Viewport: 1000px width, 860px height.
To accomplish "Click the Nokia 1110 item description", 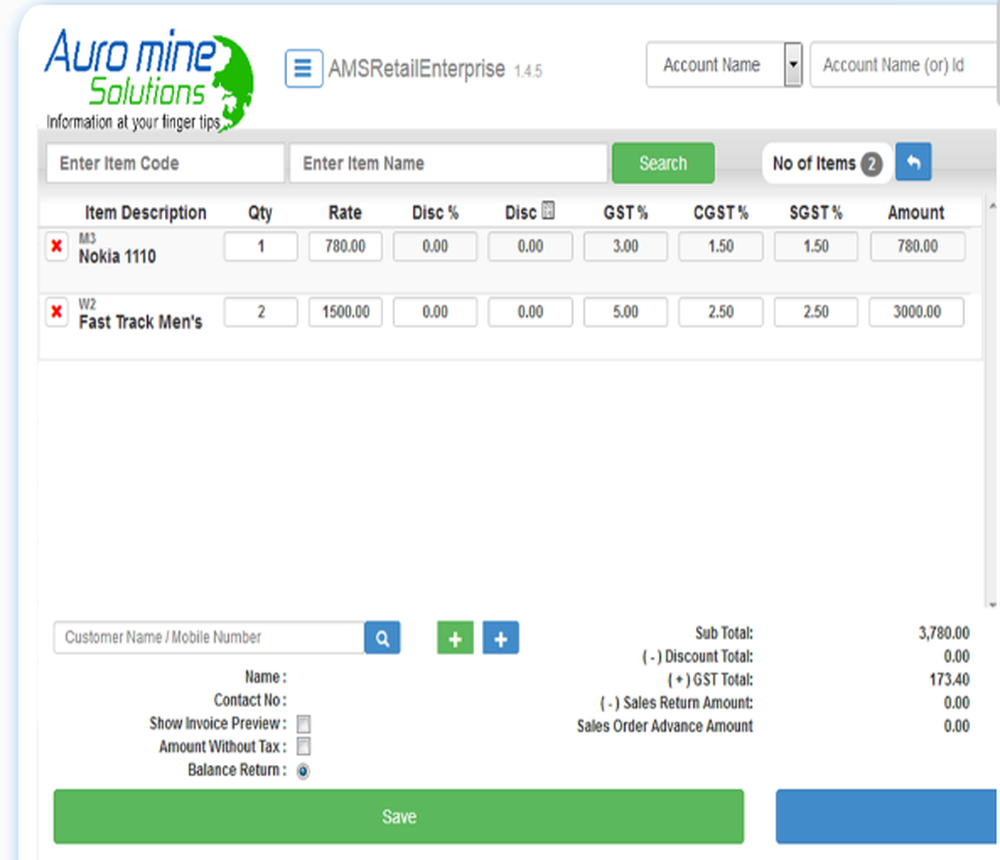I will [x=117, y=256].
